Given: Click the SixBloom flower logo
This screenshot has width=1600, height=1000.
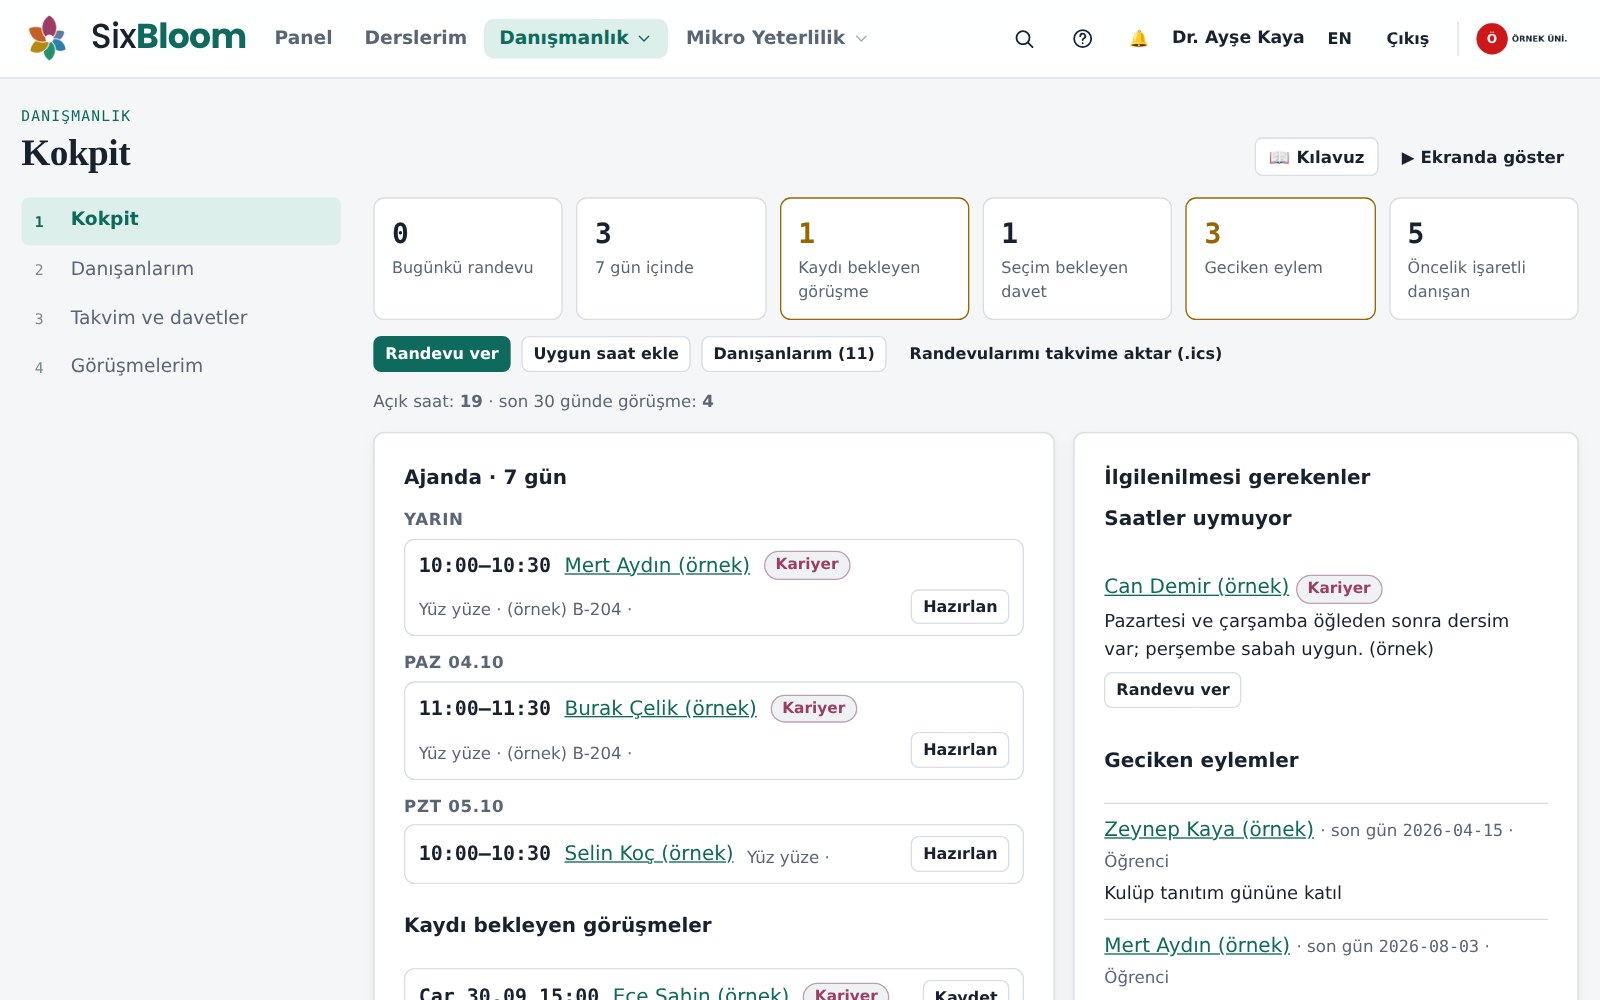Looking at the screenshot, I should click(47, 38).
